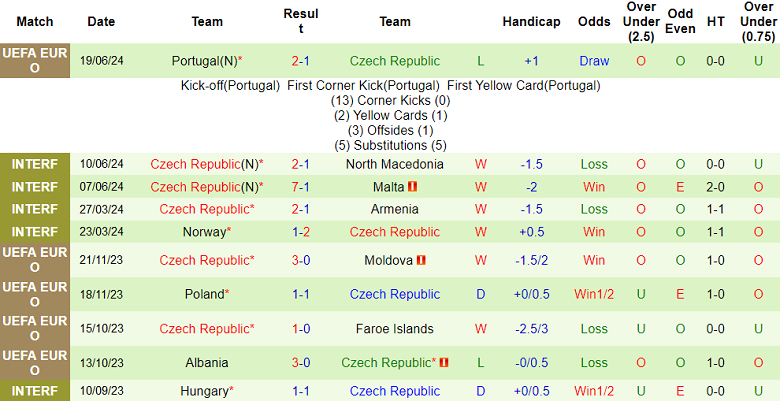
Task: Click the Draw odds for Portugal match
Action: pos(594,60)
